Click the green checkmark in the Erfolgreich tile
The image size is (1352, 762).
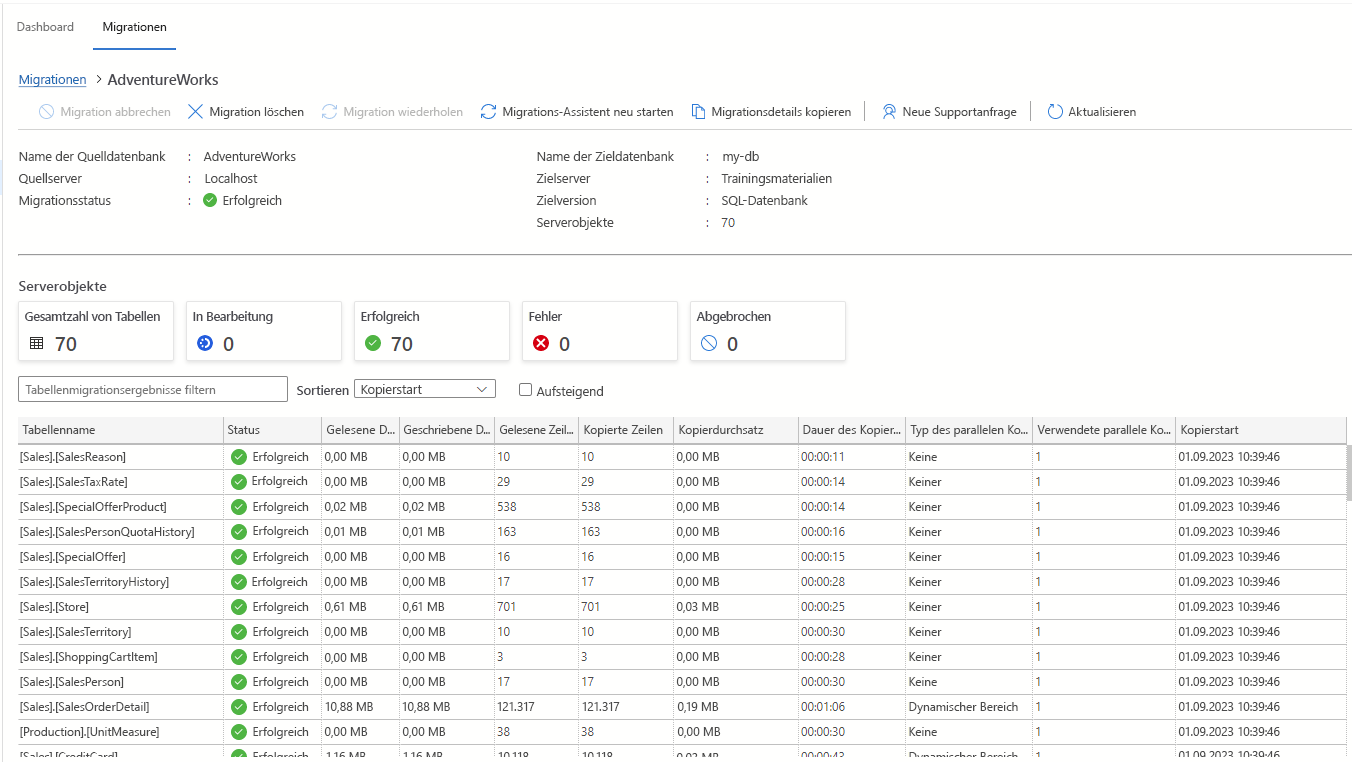373,342
